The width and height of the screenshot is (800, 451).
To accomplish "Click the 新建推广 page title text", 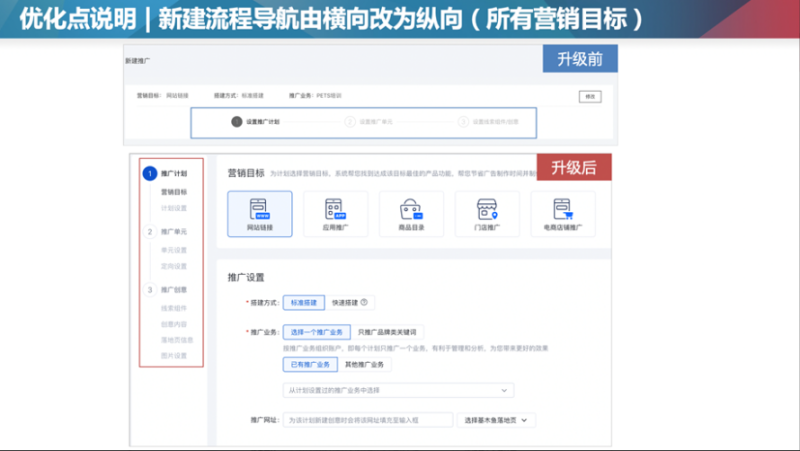I will tap(138, 61).
